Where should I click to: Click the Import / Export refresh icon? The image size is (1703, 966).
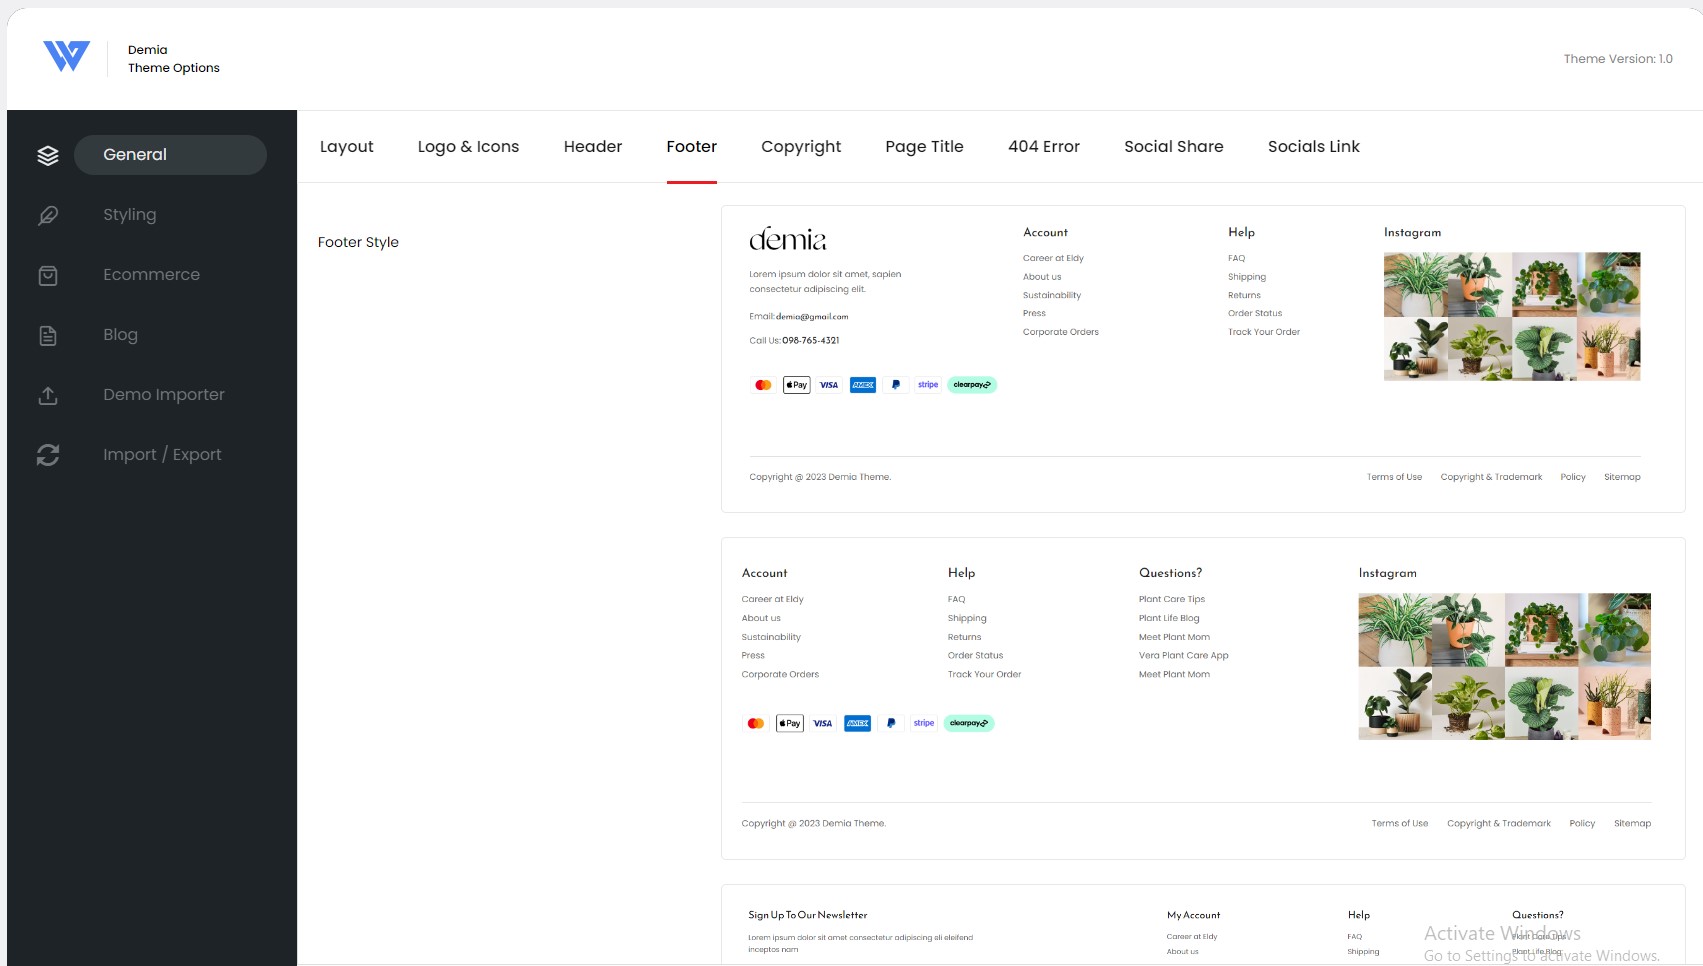48,455
